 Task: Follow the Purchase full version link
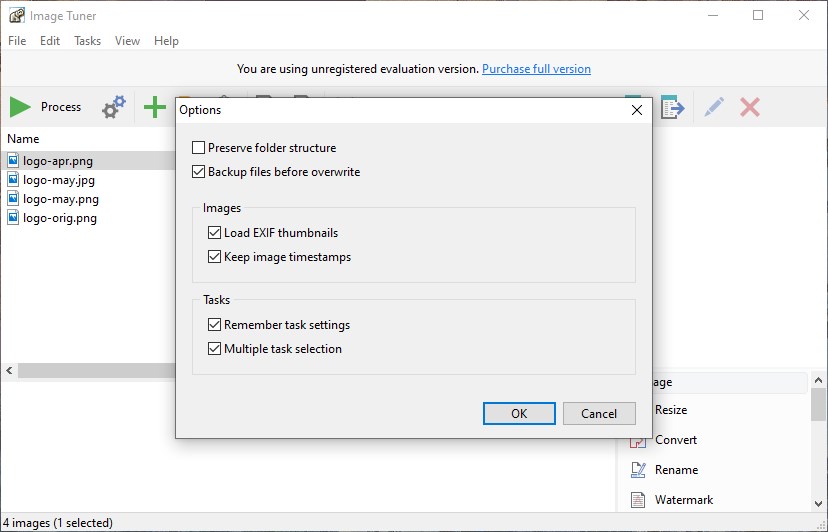coord(536,69)
